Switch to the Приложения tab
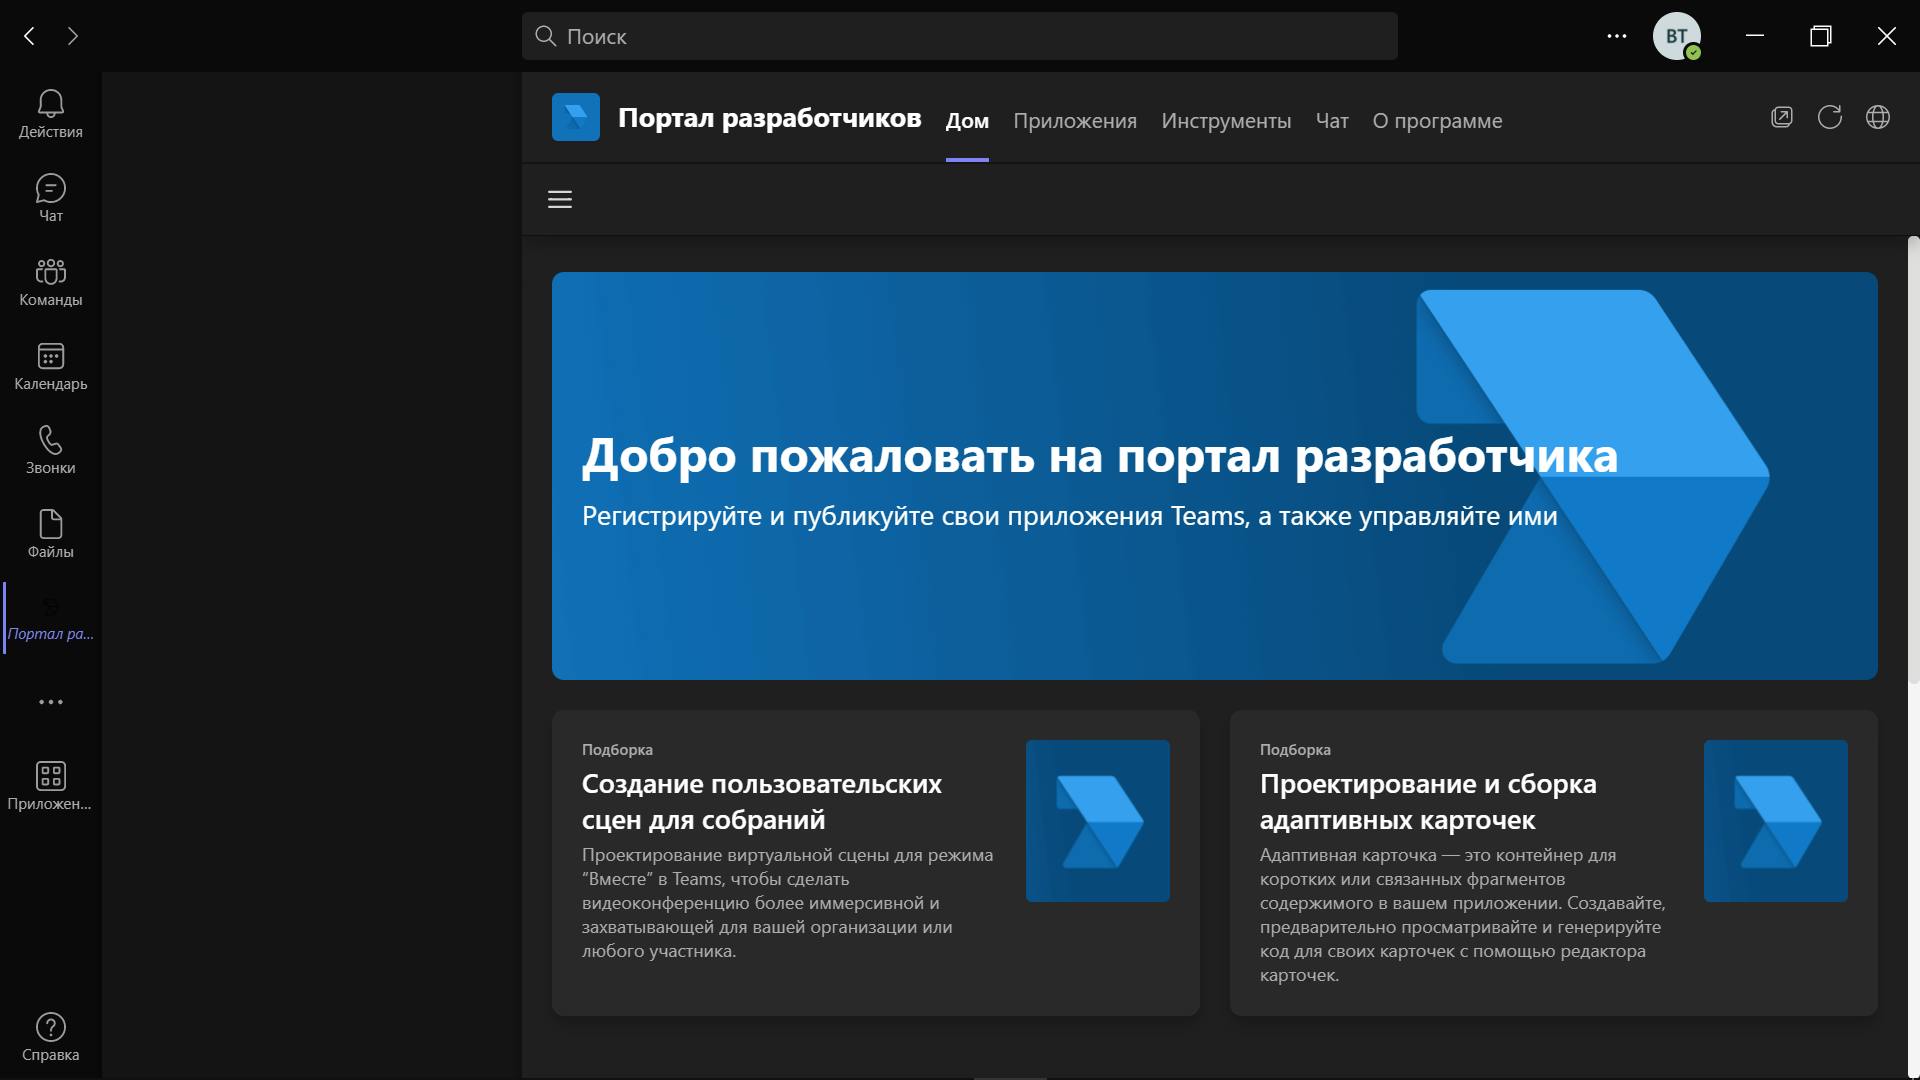 tap(1075, 121)
